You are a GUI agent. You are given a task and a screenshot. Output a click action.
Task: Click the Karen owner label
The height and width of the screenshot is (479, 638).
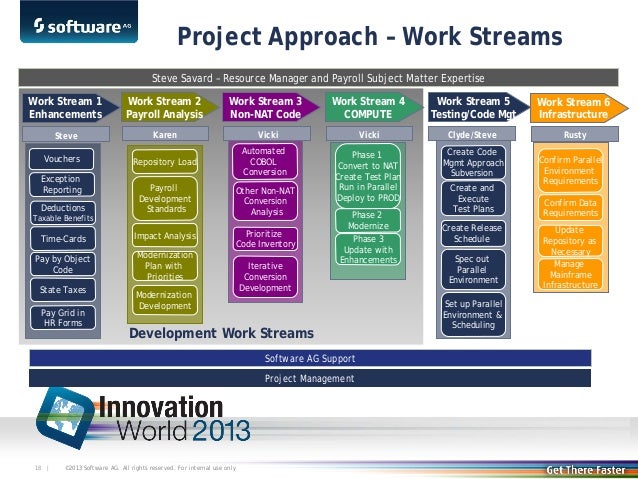coord(165,134)
